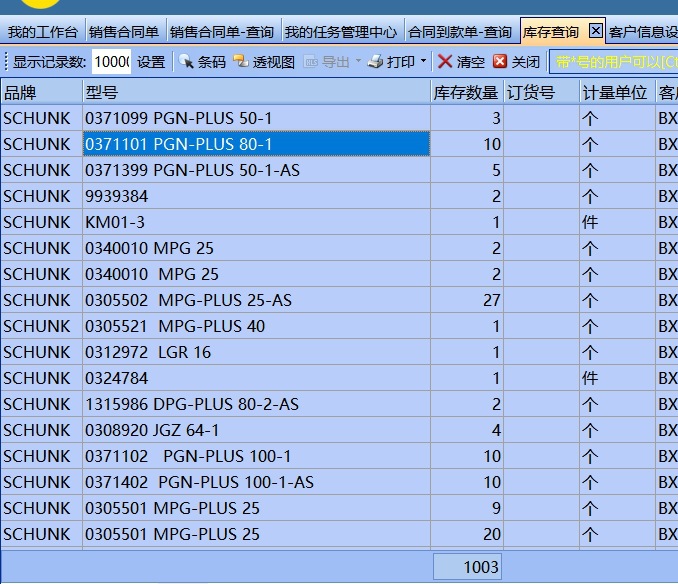678x584 pixels.
Task: Click the 条码 barcode toolbar icon
Action: point(186,62)
